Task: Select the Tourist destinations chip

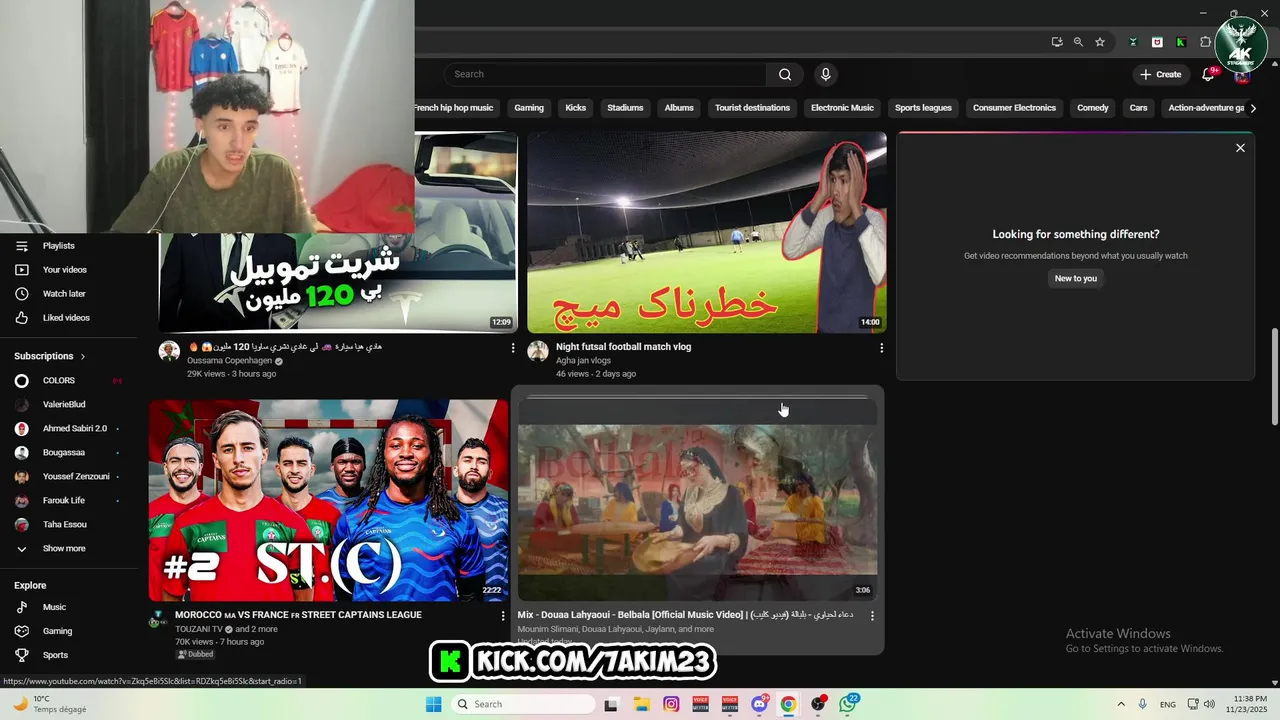Action: (752, 108)
